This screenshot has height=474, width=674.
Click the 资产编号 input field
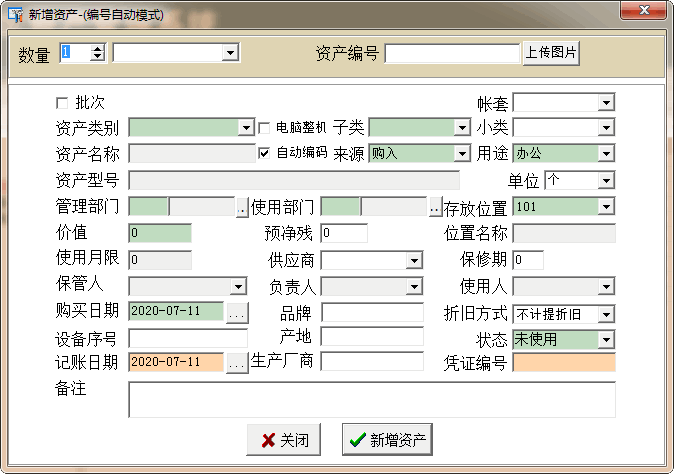point(452,53)
